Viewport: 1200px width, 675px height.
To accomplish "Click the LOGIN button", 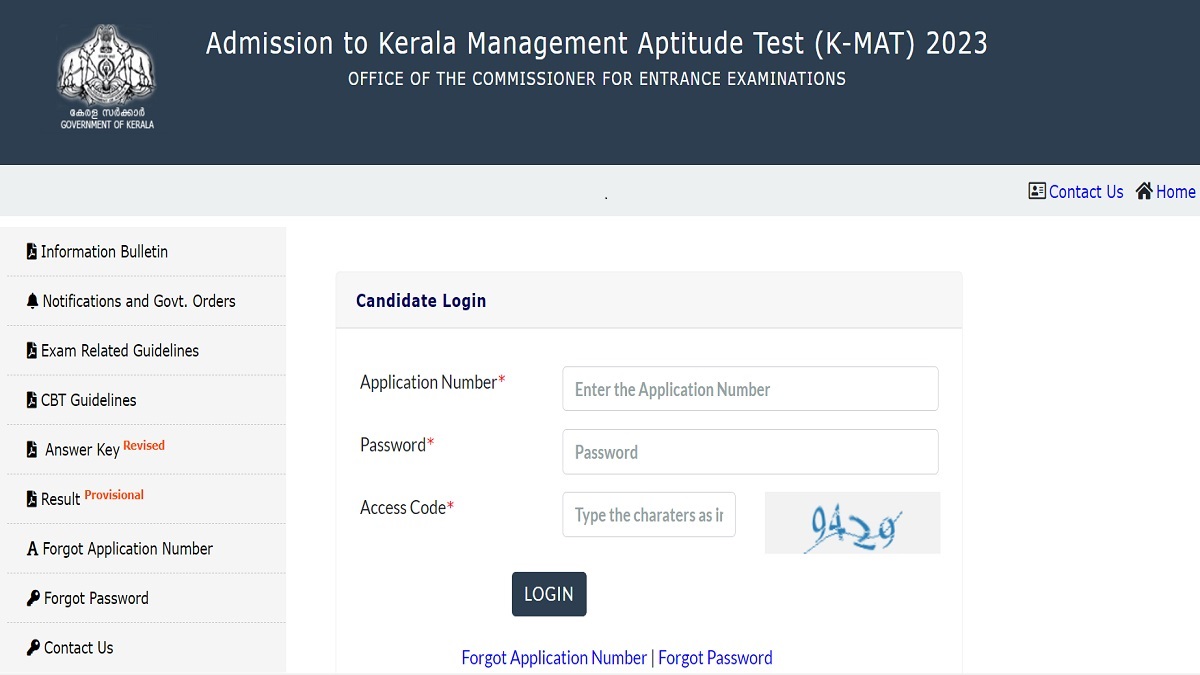I will tap(549, 594).
